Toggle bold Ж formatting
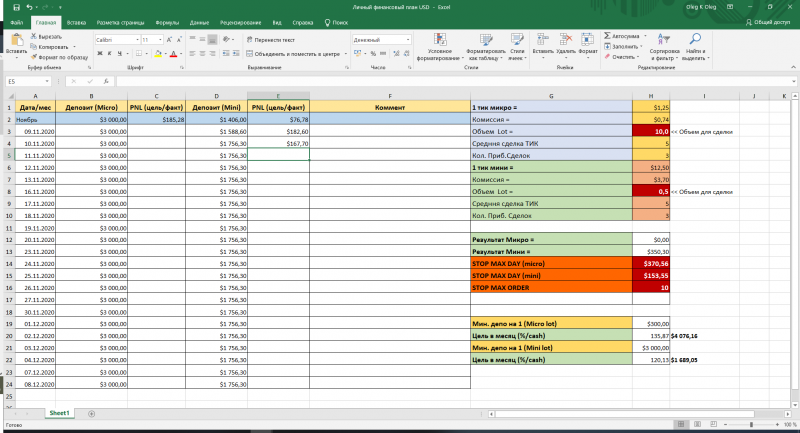This screenshot has width=800, height=433. 99,53
